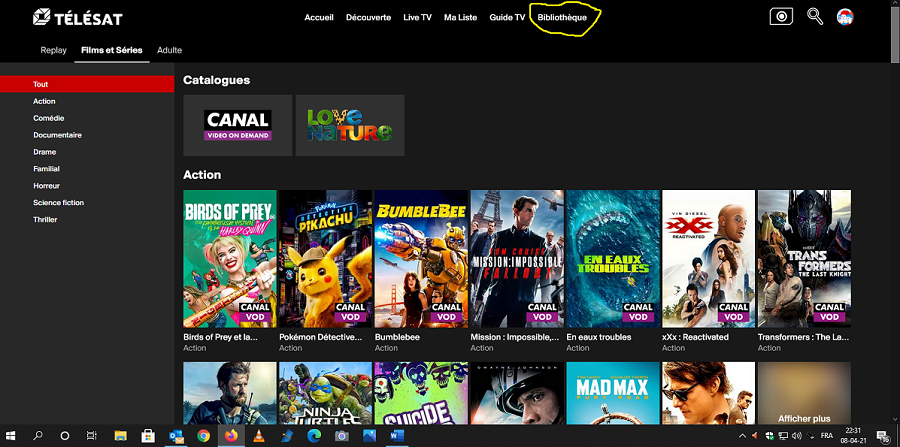Open the volume control in tray
Image resolution: width=900 pixels, height=447 pixels.
click(x=796, y=436)
